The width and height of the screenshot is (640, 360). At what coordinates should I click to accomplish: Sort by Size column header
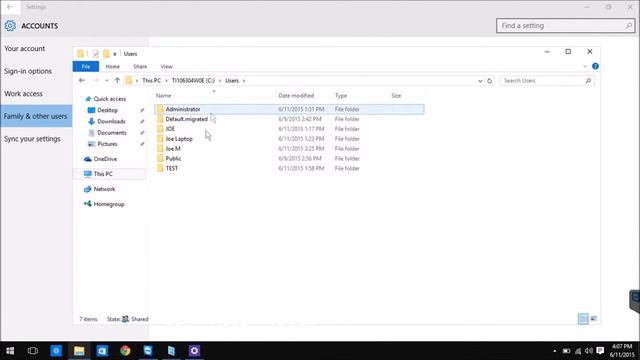click(x=396, y=96)
